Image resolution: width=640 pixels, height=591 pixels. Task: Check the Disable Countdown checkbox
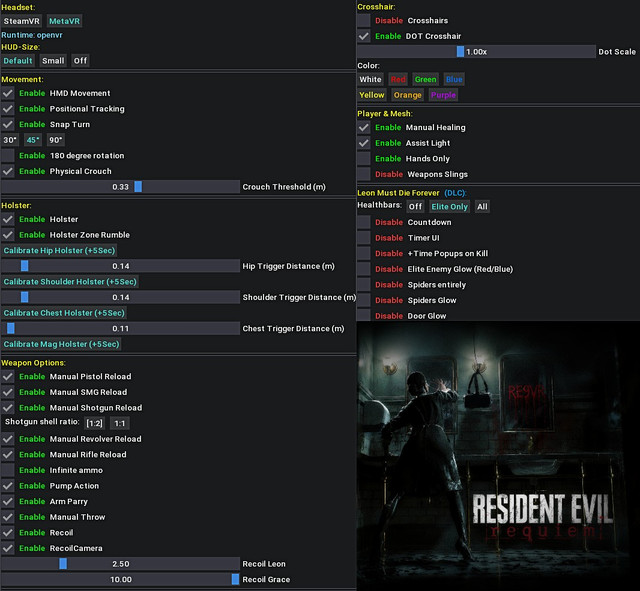point(364,222)
